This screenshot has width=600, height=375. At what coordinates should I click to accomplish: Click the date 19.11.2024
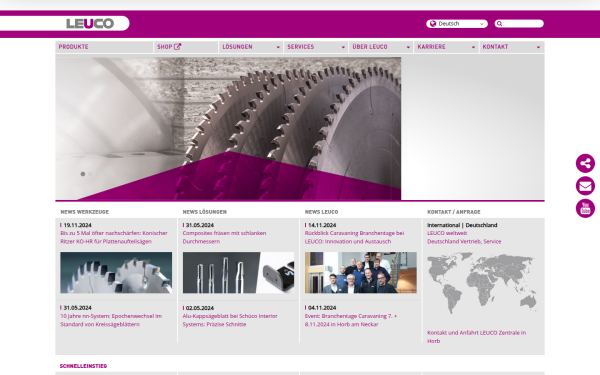click(77, 225)
